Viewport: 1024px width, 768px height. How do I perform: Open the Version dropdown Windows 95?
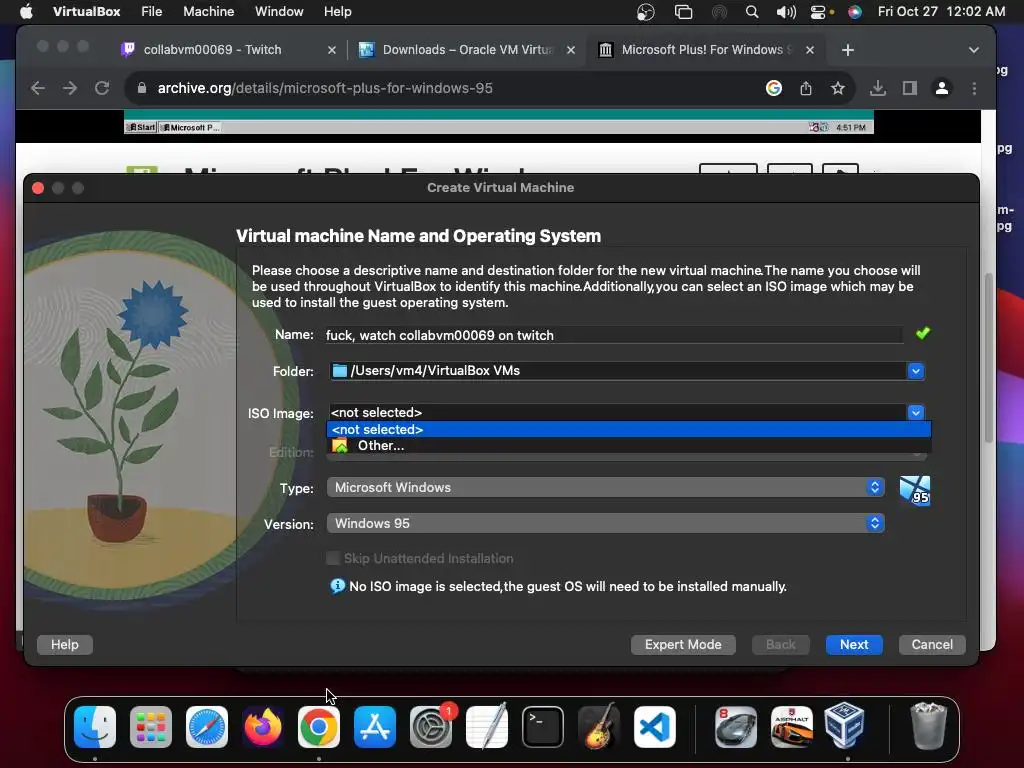coord(605,523)
